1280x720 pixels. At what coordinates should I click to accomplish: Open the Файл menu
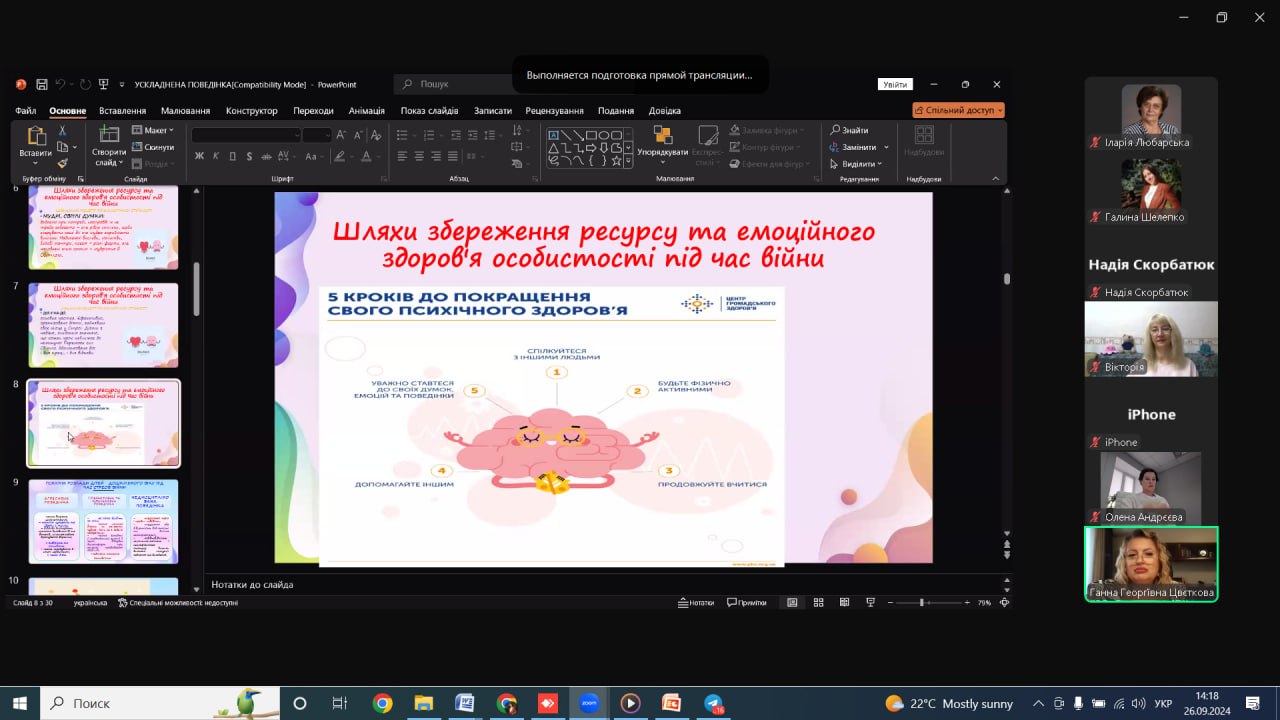[x=26, y=111]
